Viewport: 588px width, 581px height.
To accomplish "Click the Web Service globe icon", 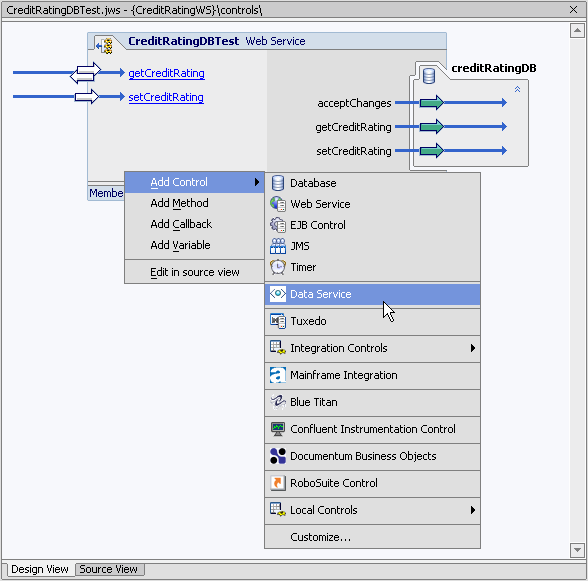I will tap(278, 204).
